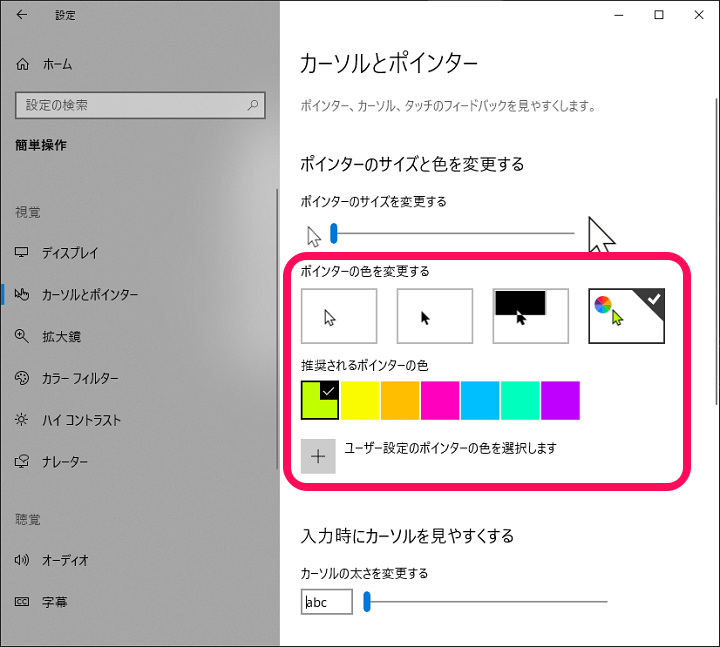The width and height of the screenshot is (720, 647).
Task: Click the high contrast sun icon
Action: 22,420
